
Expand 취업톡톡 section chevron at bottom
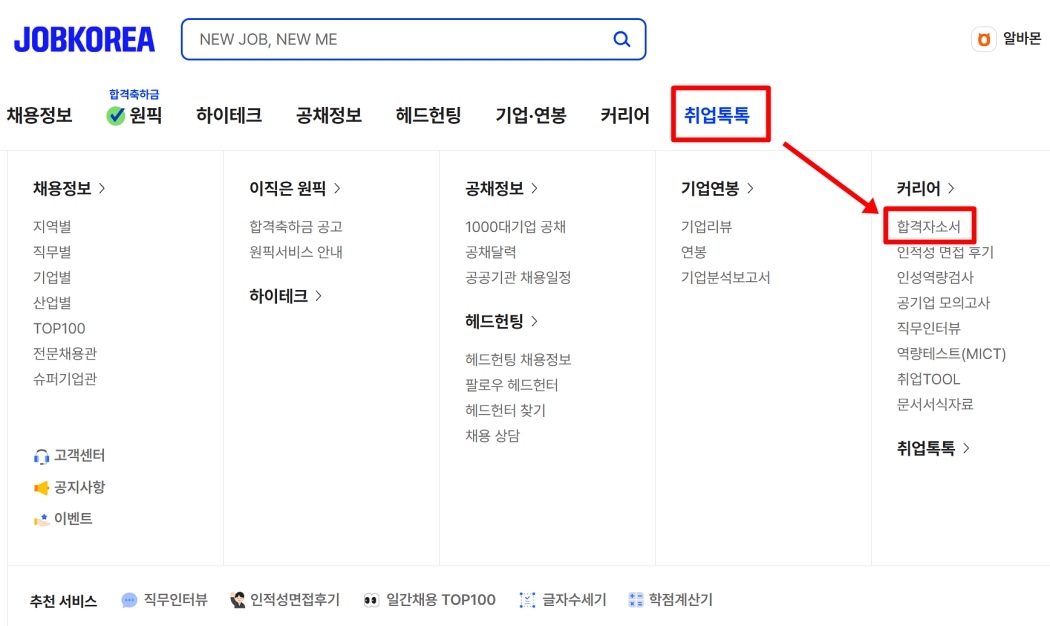point(966,449)
